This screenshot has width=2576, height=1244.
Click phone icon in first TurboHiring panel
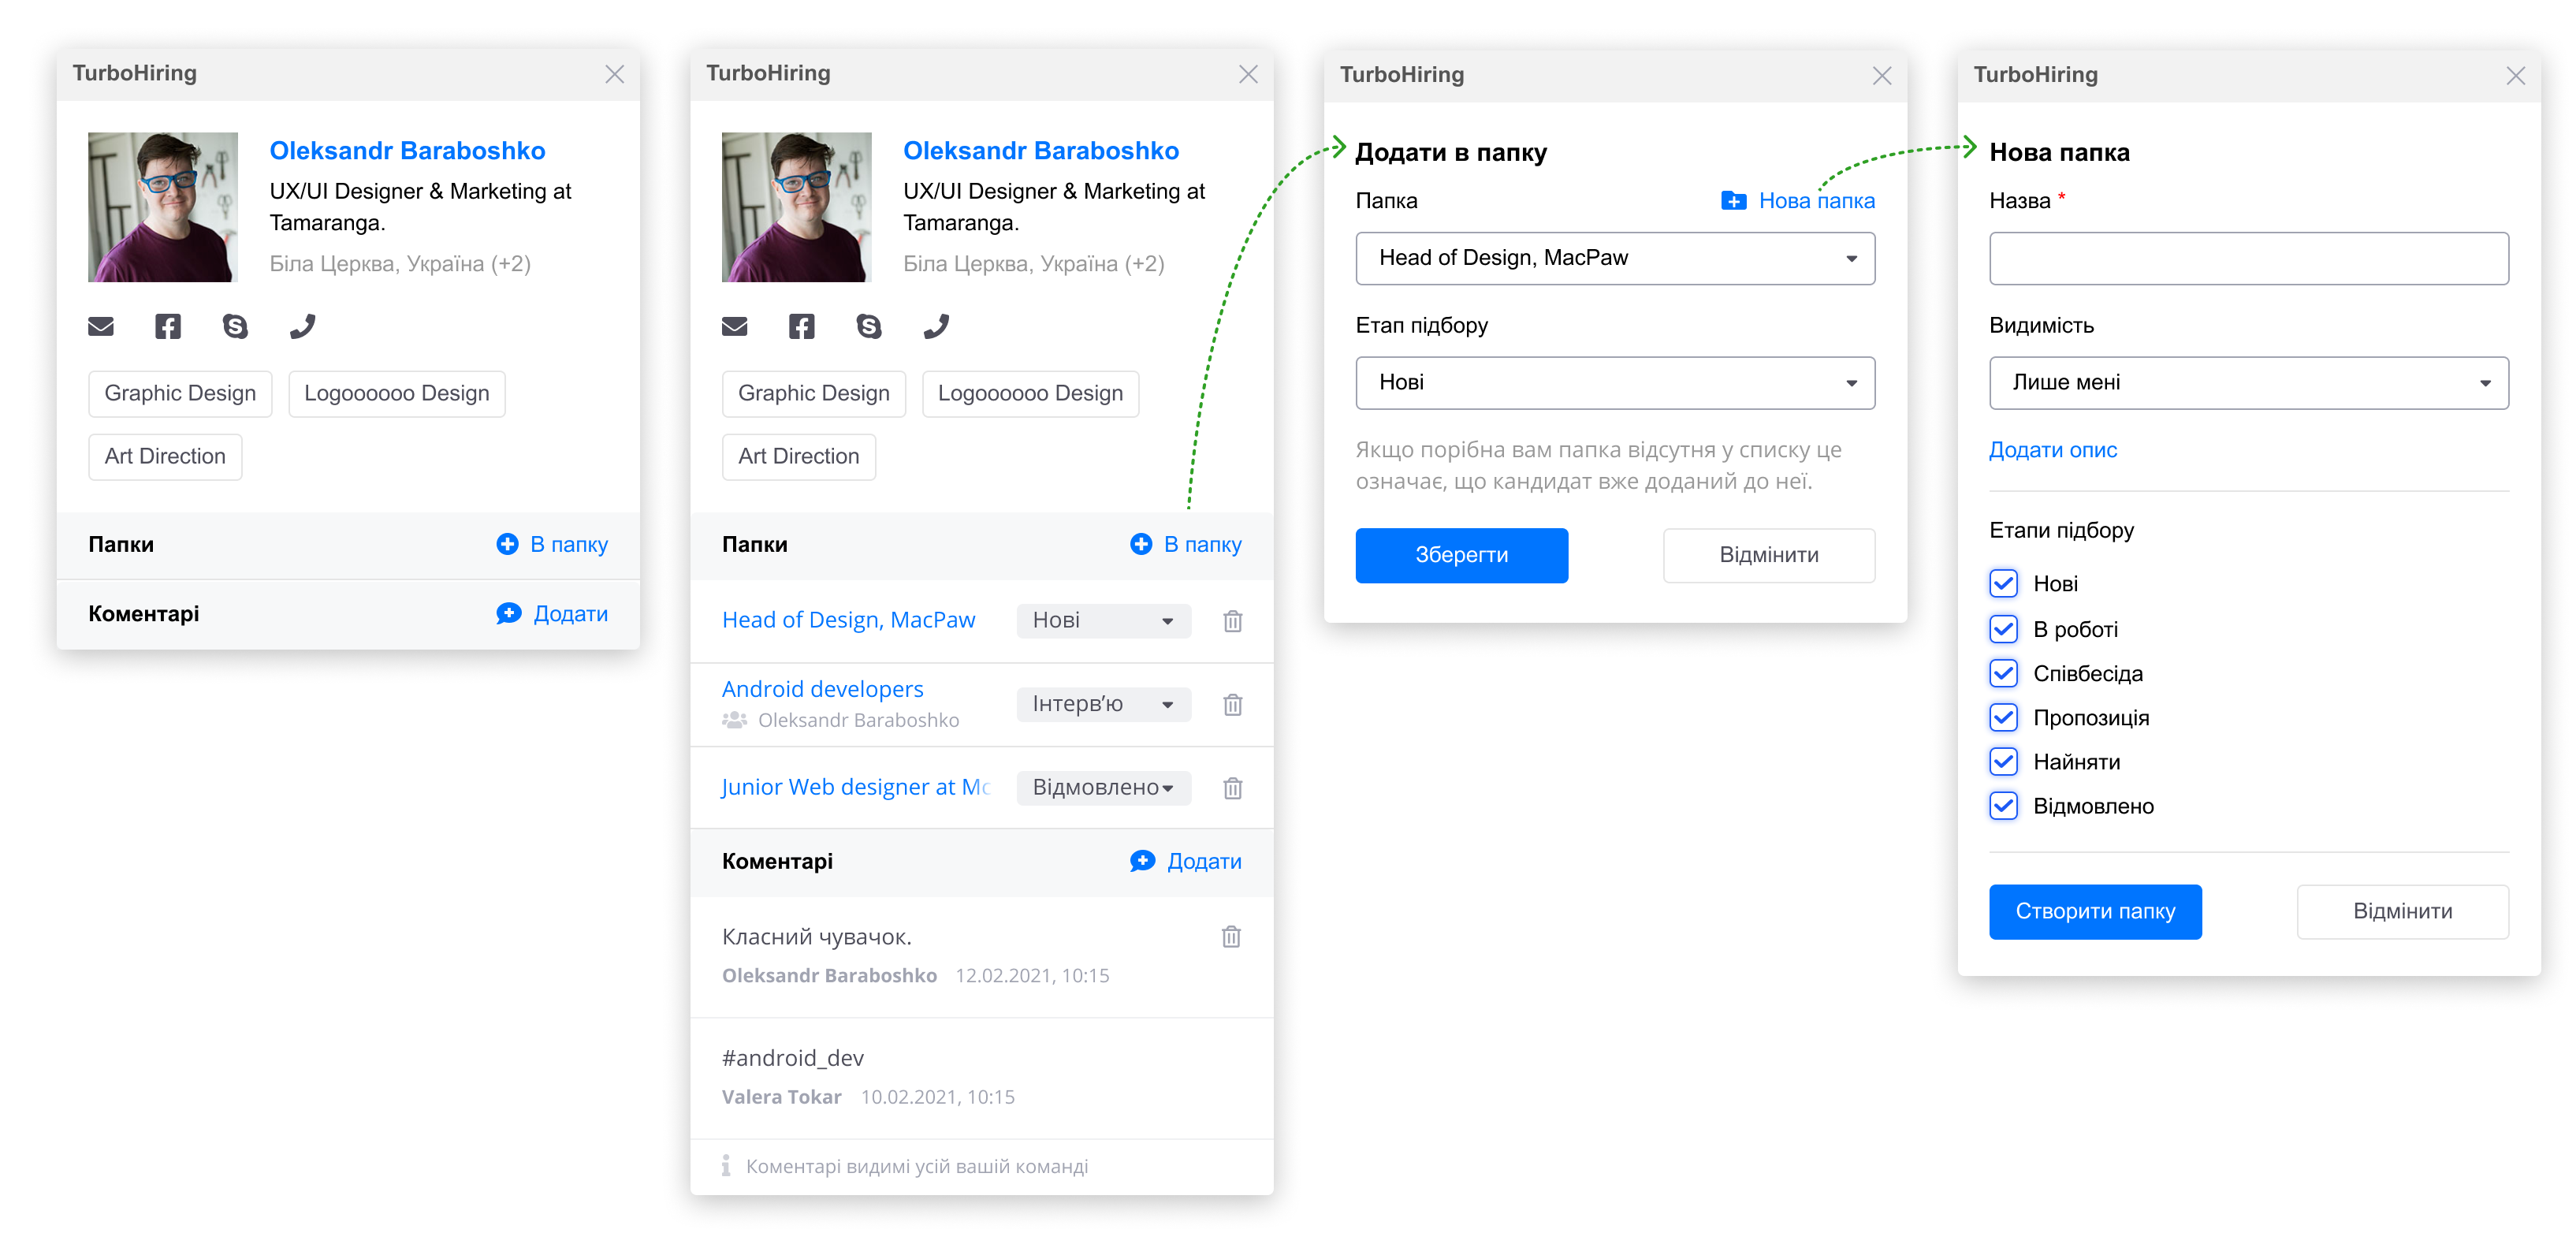302,326
